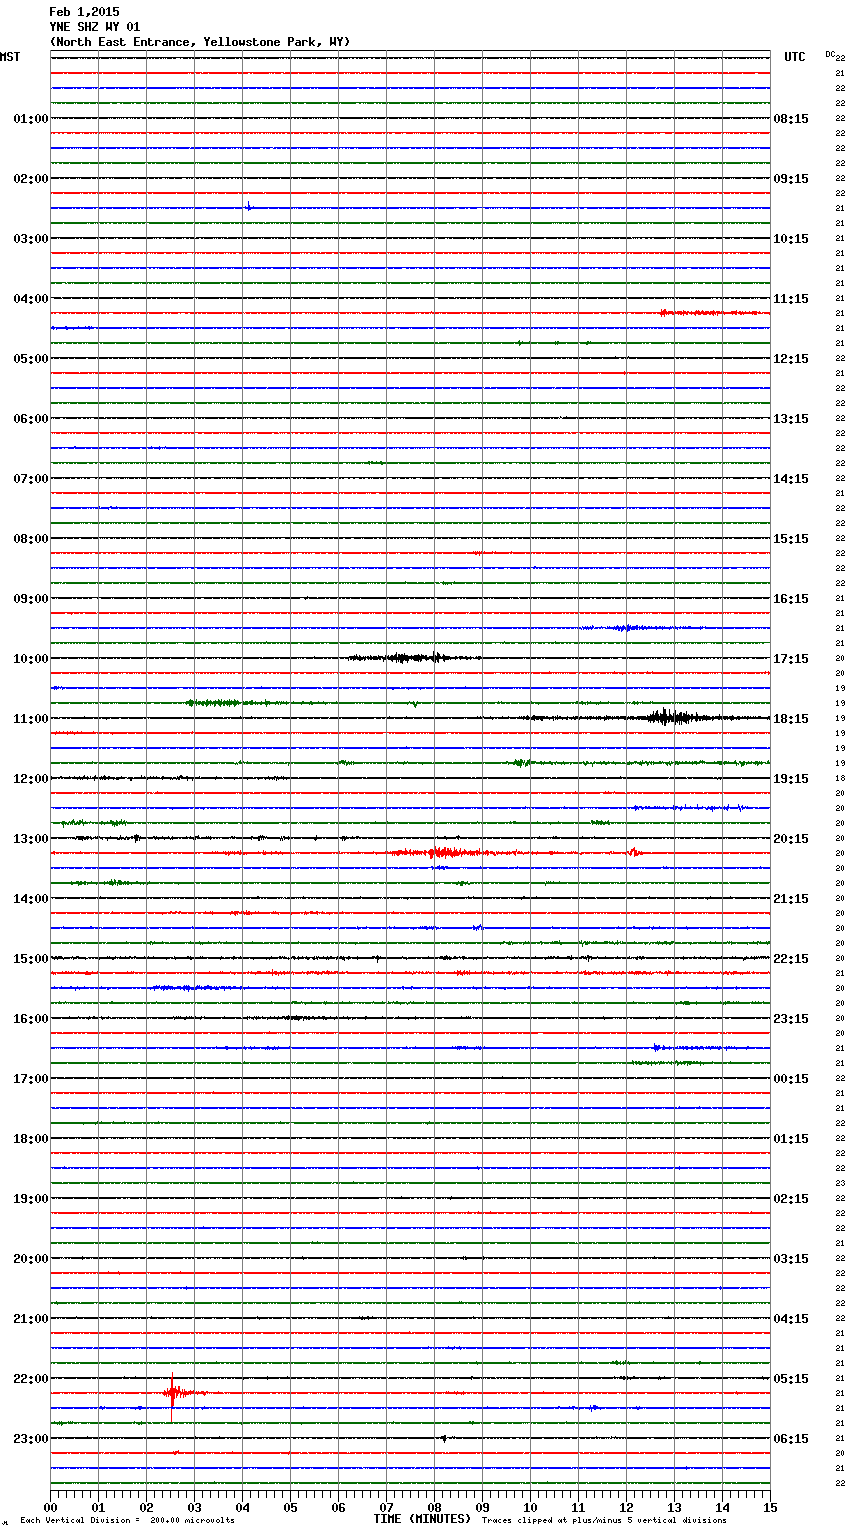This screenshot has width=850, height=1534.
Task: Click the large red earthquake spike below 22:00
Action: (172, 1393)
